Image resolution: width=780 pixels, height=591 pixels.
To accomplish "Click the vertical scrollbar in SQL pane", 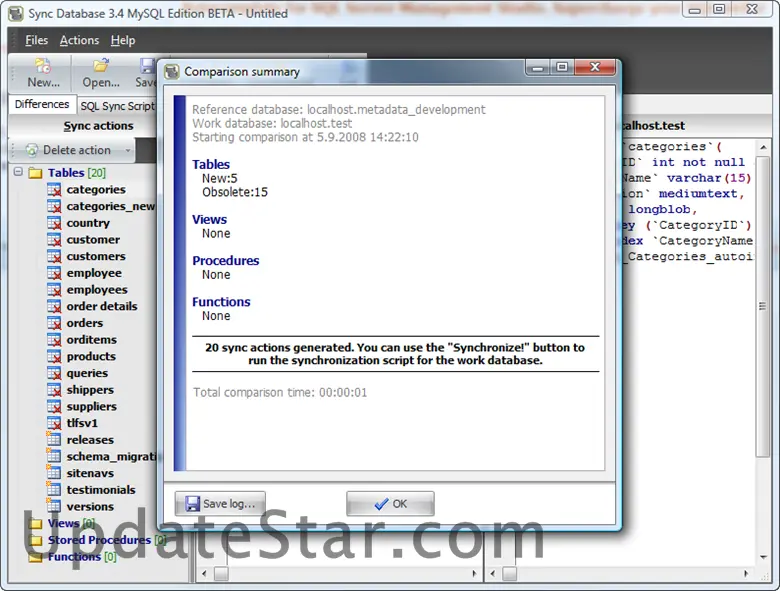I will point(762,306).
